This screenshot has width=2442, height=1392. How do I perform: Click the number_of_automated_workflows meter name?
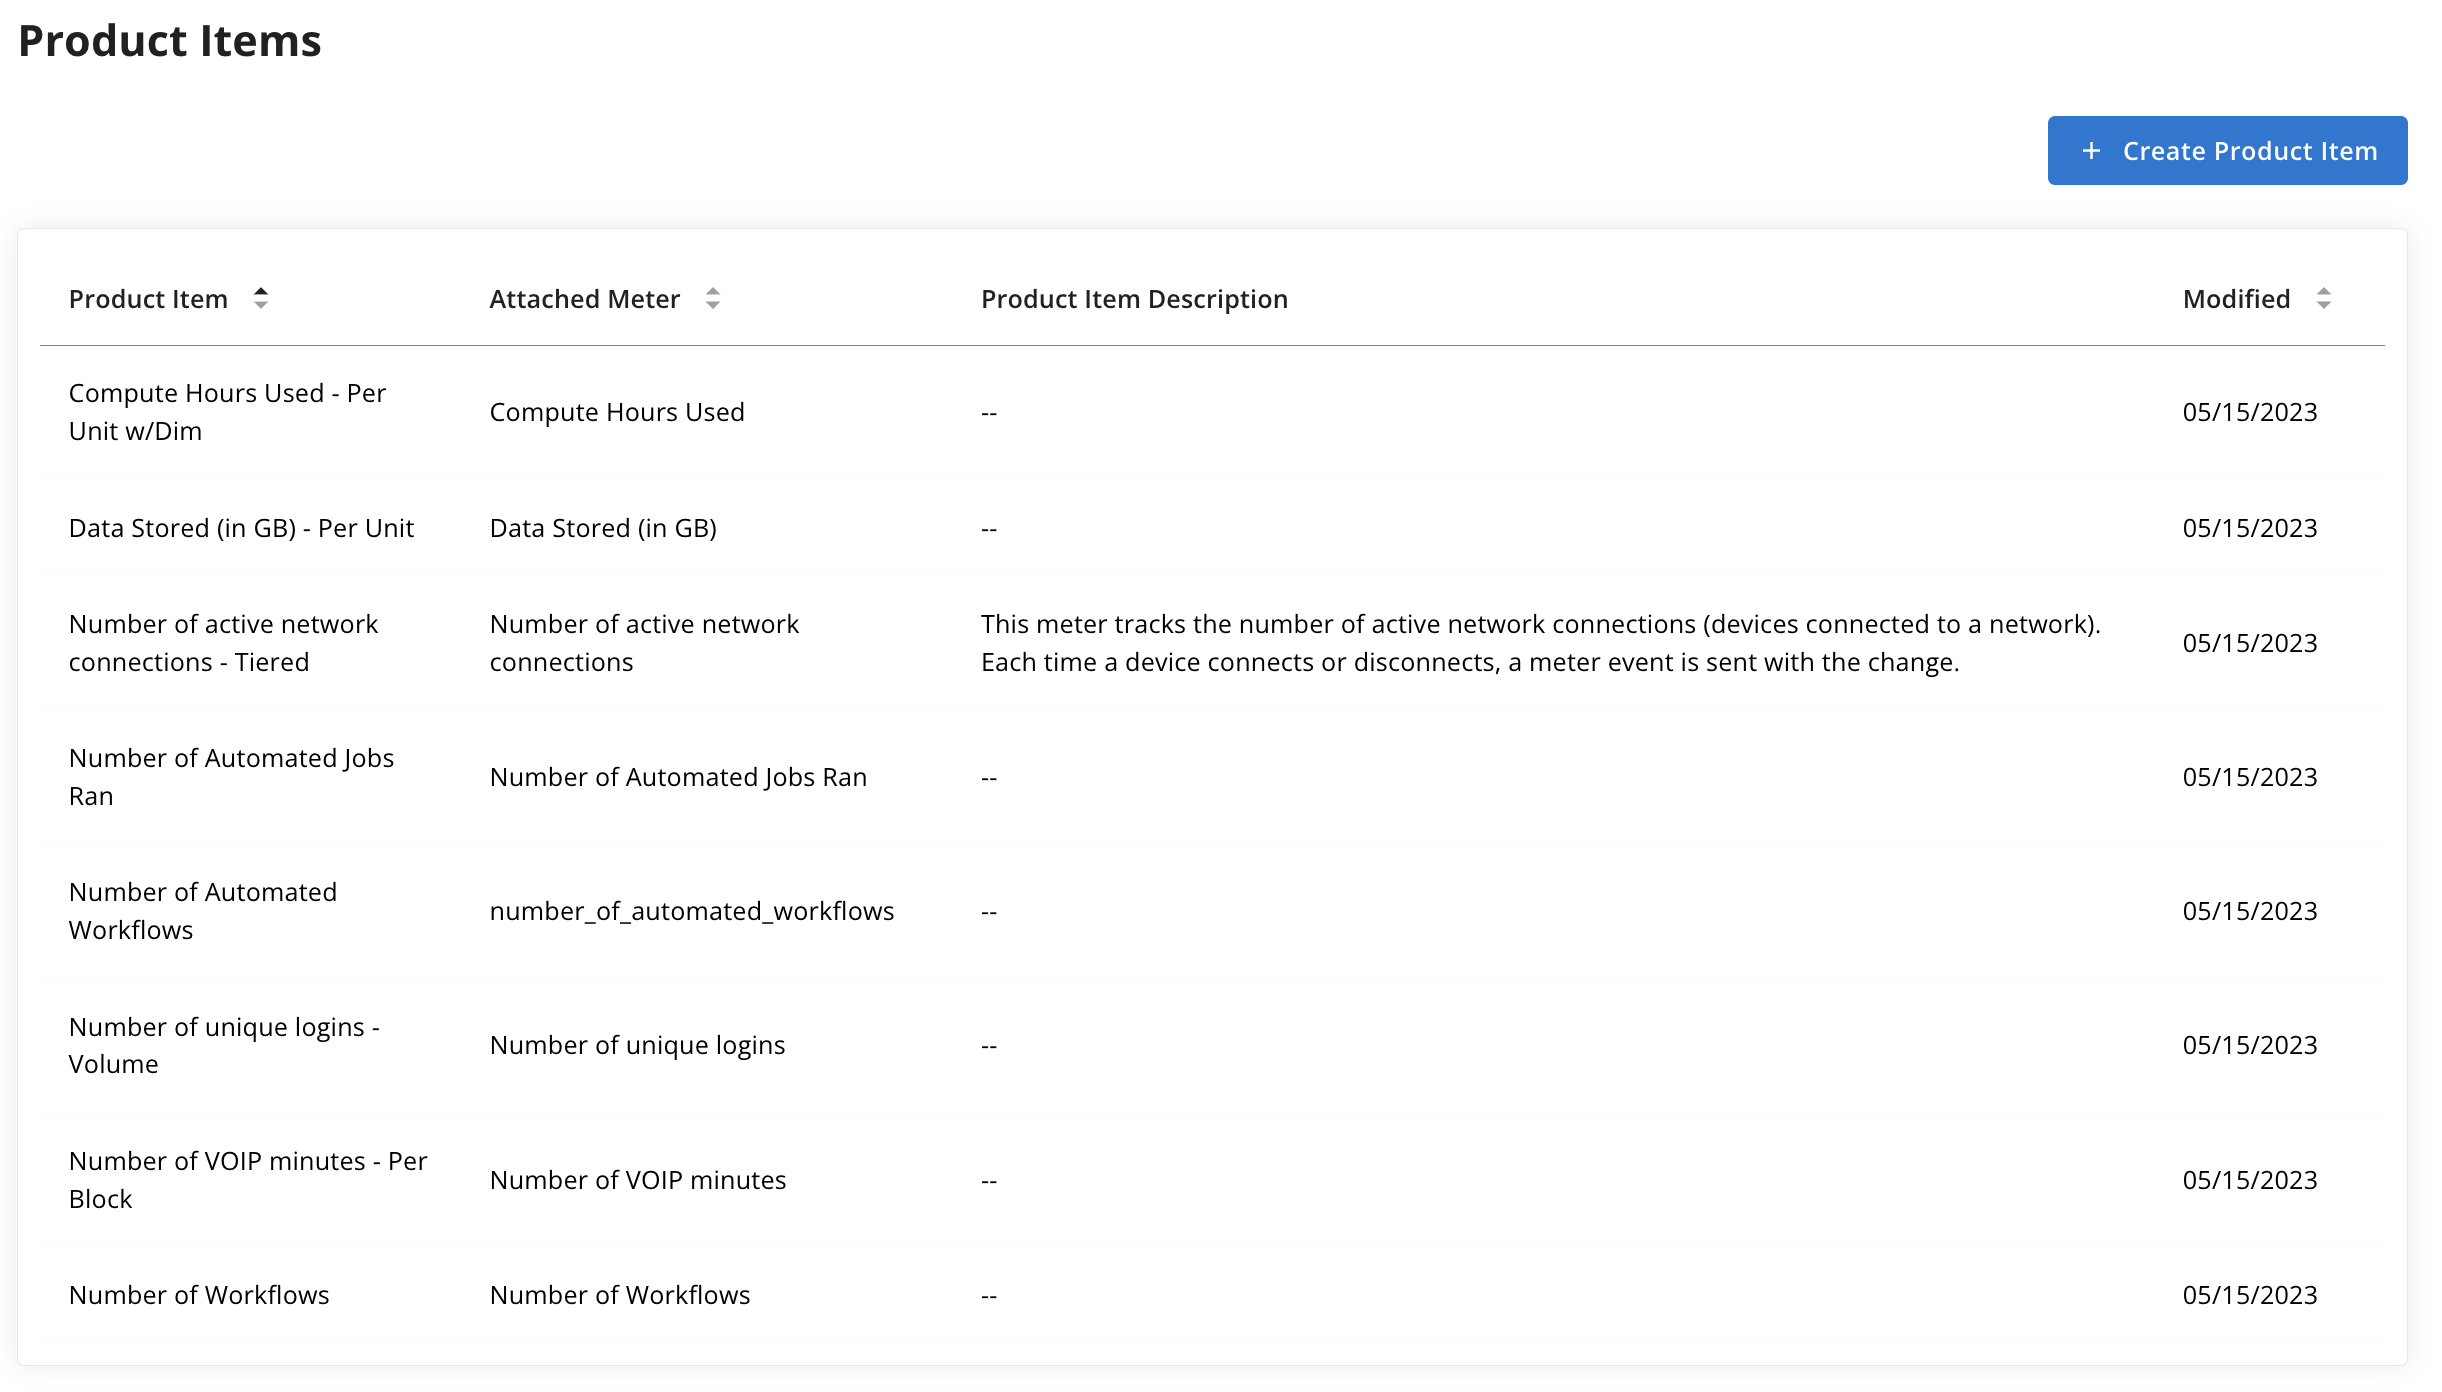point(692,911)
